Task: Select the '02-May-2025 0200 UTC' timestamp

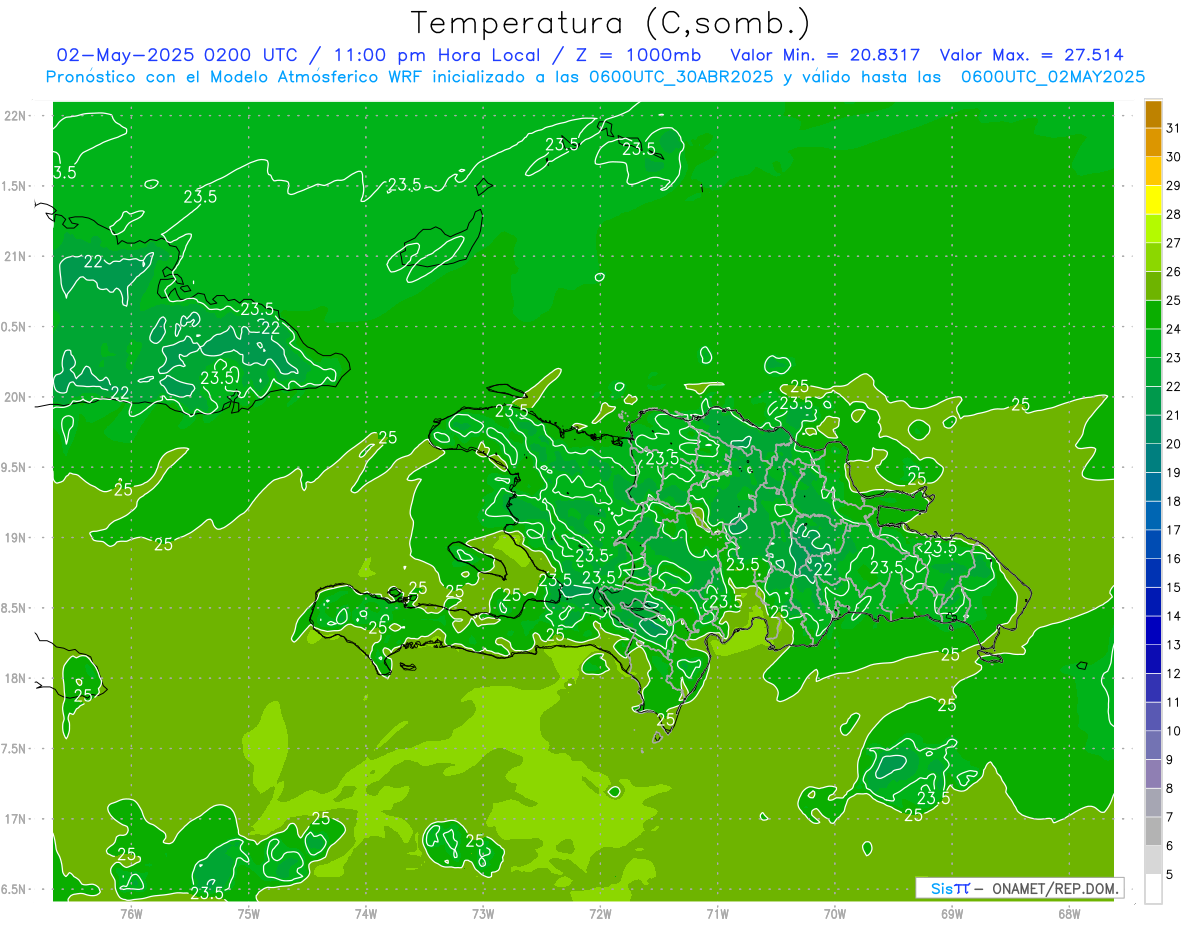Action: (175, 55)
